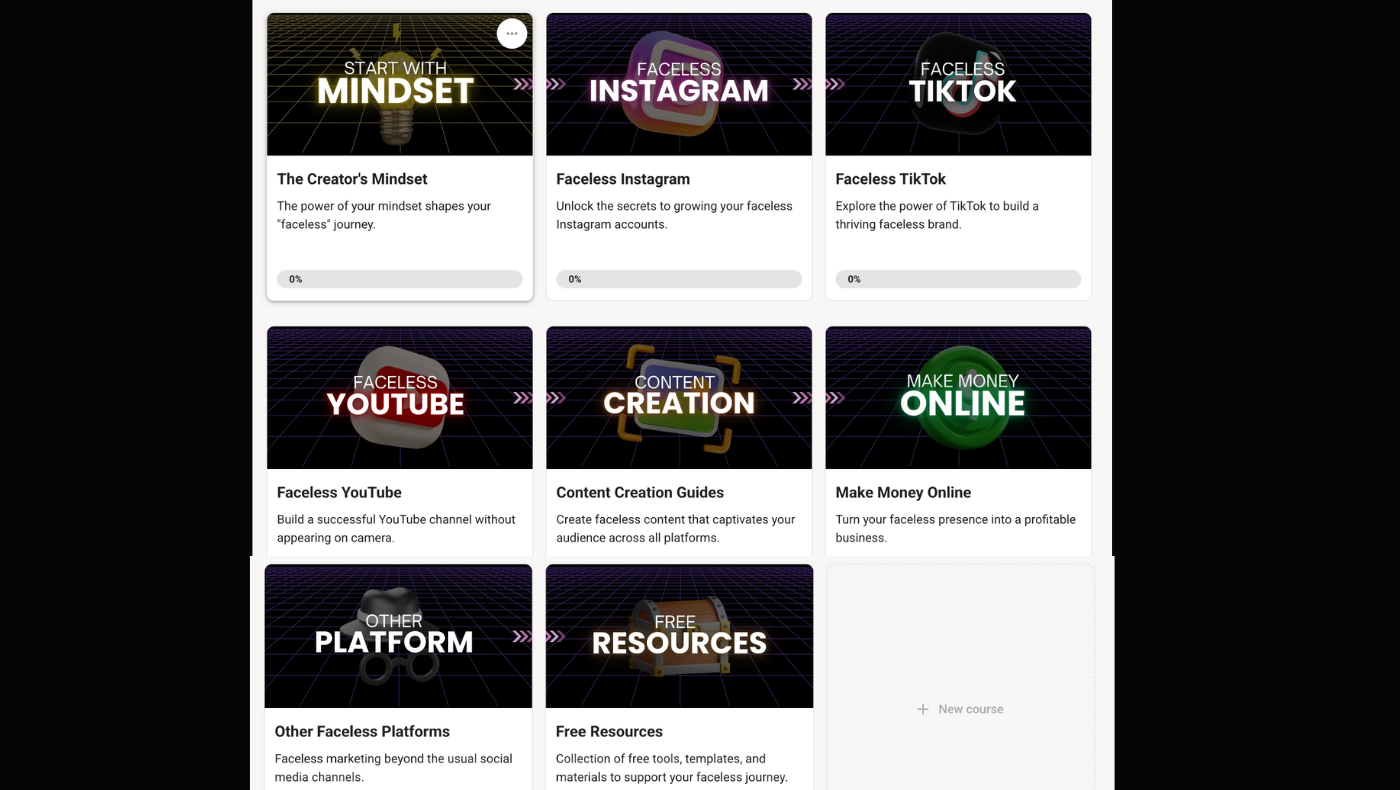This screenshot has height=790, width=1400.
Task: Select the Other Platform banner image
Action: pyautogui.click(x=398, y=636)
